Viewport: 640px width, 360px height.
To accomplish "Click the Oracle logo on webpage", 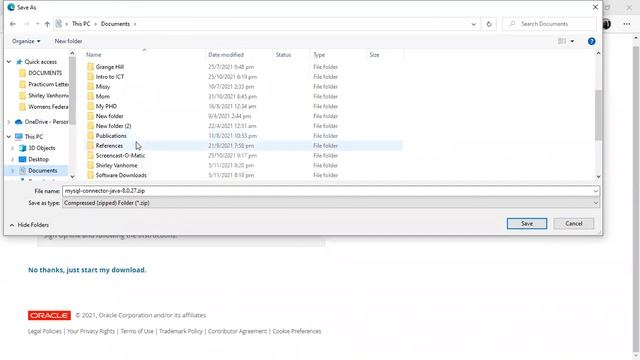I will (x=49, y=316).
